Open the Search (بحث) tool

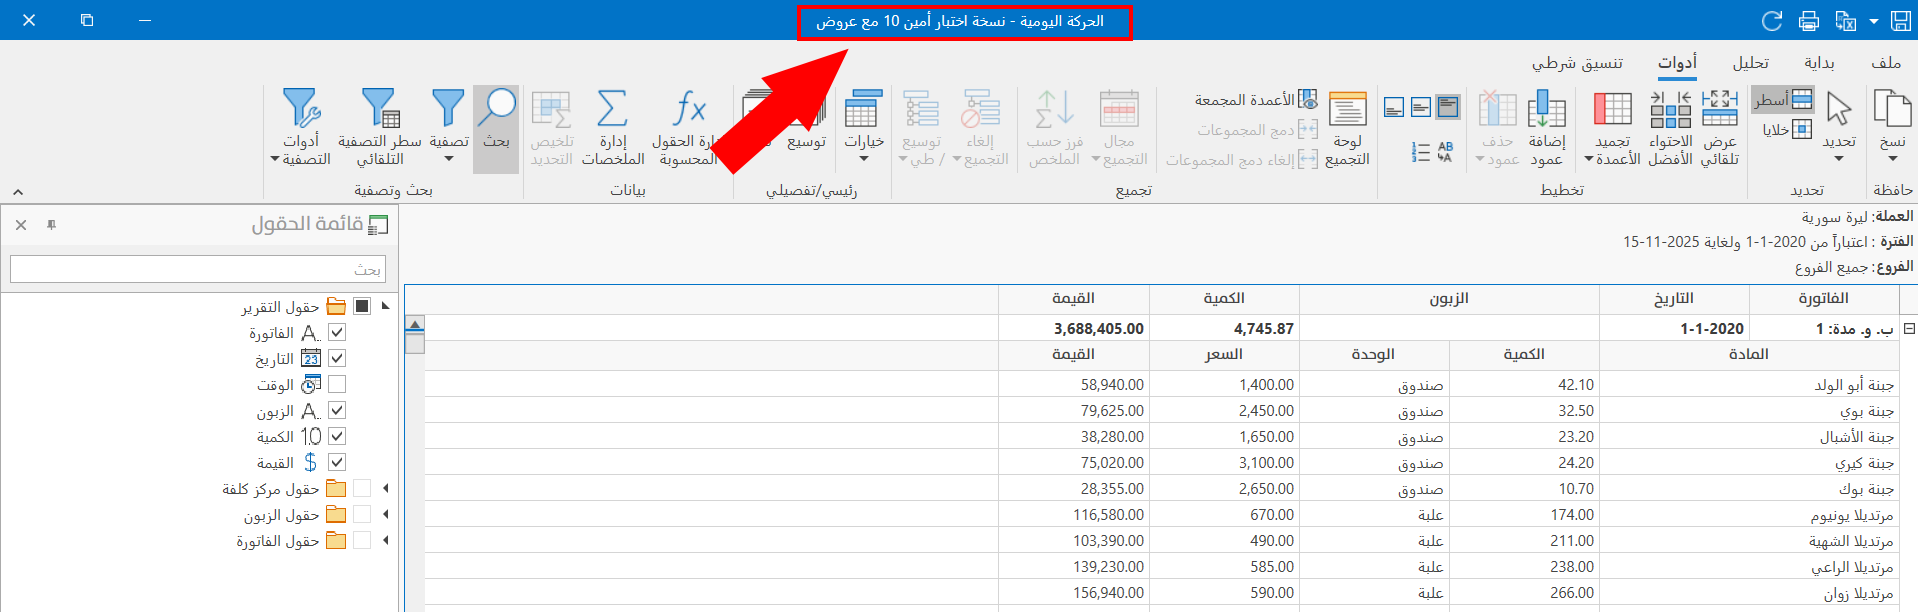point(496,128)
